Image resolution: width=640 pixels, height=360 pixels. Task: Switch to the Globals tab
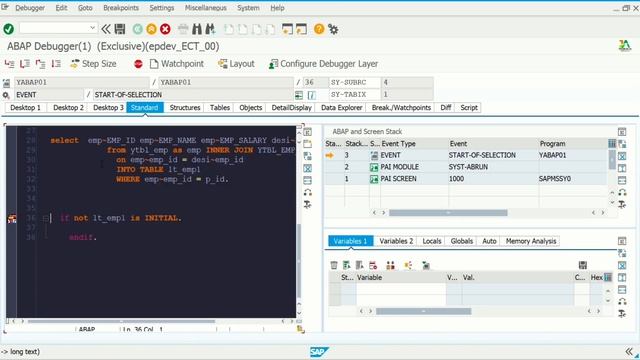click(x=462, y=241)
